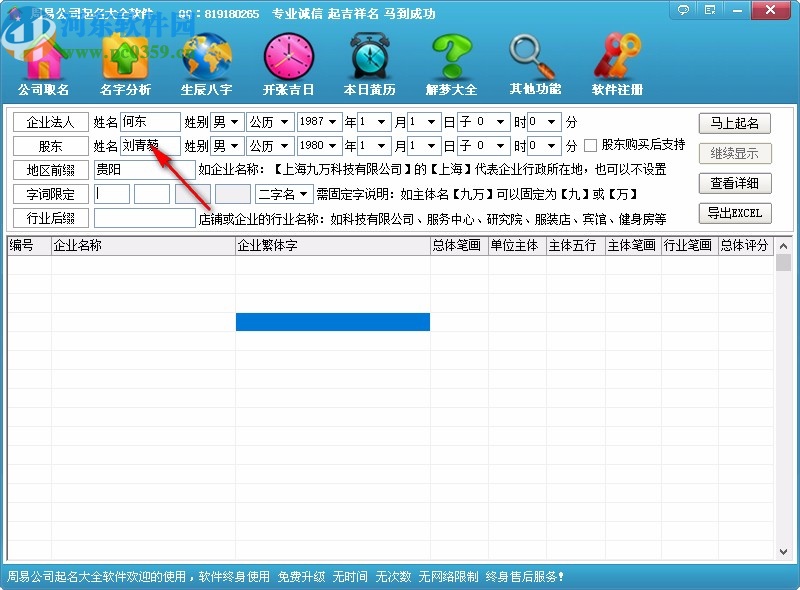Click the 软件注册 software registration key icon
Screen dimensions: 800x590
[615, 60]
